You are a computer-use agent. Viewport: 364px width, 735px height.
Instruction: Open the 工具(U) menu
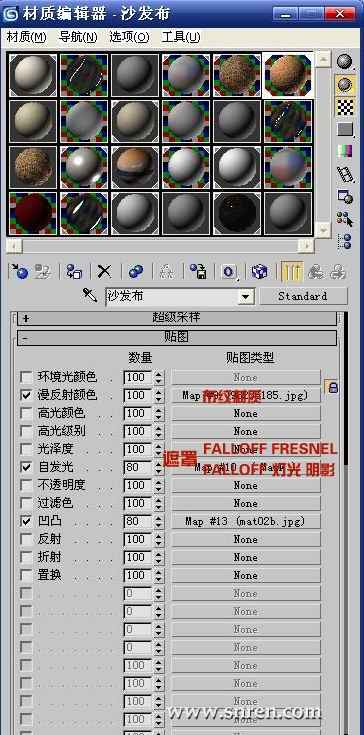[x=180, y=37]
